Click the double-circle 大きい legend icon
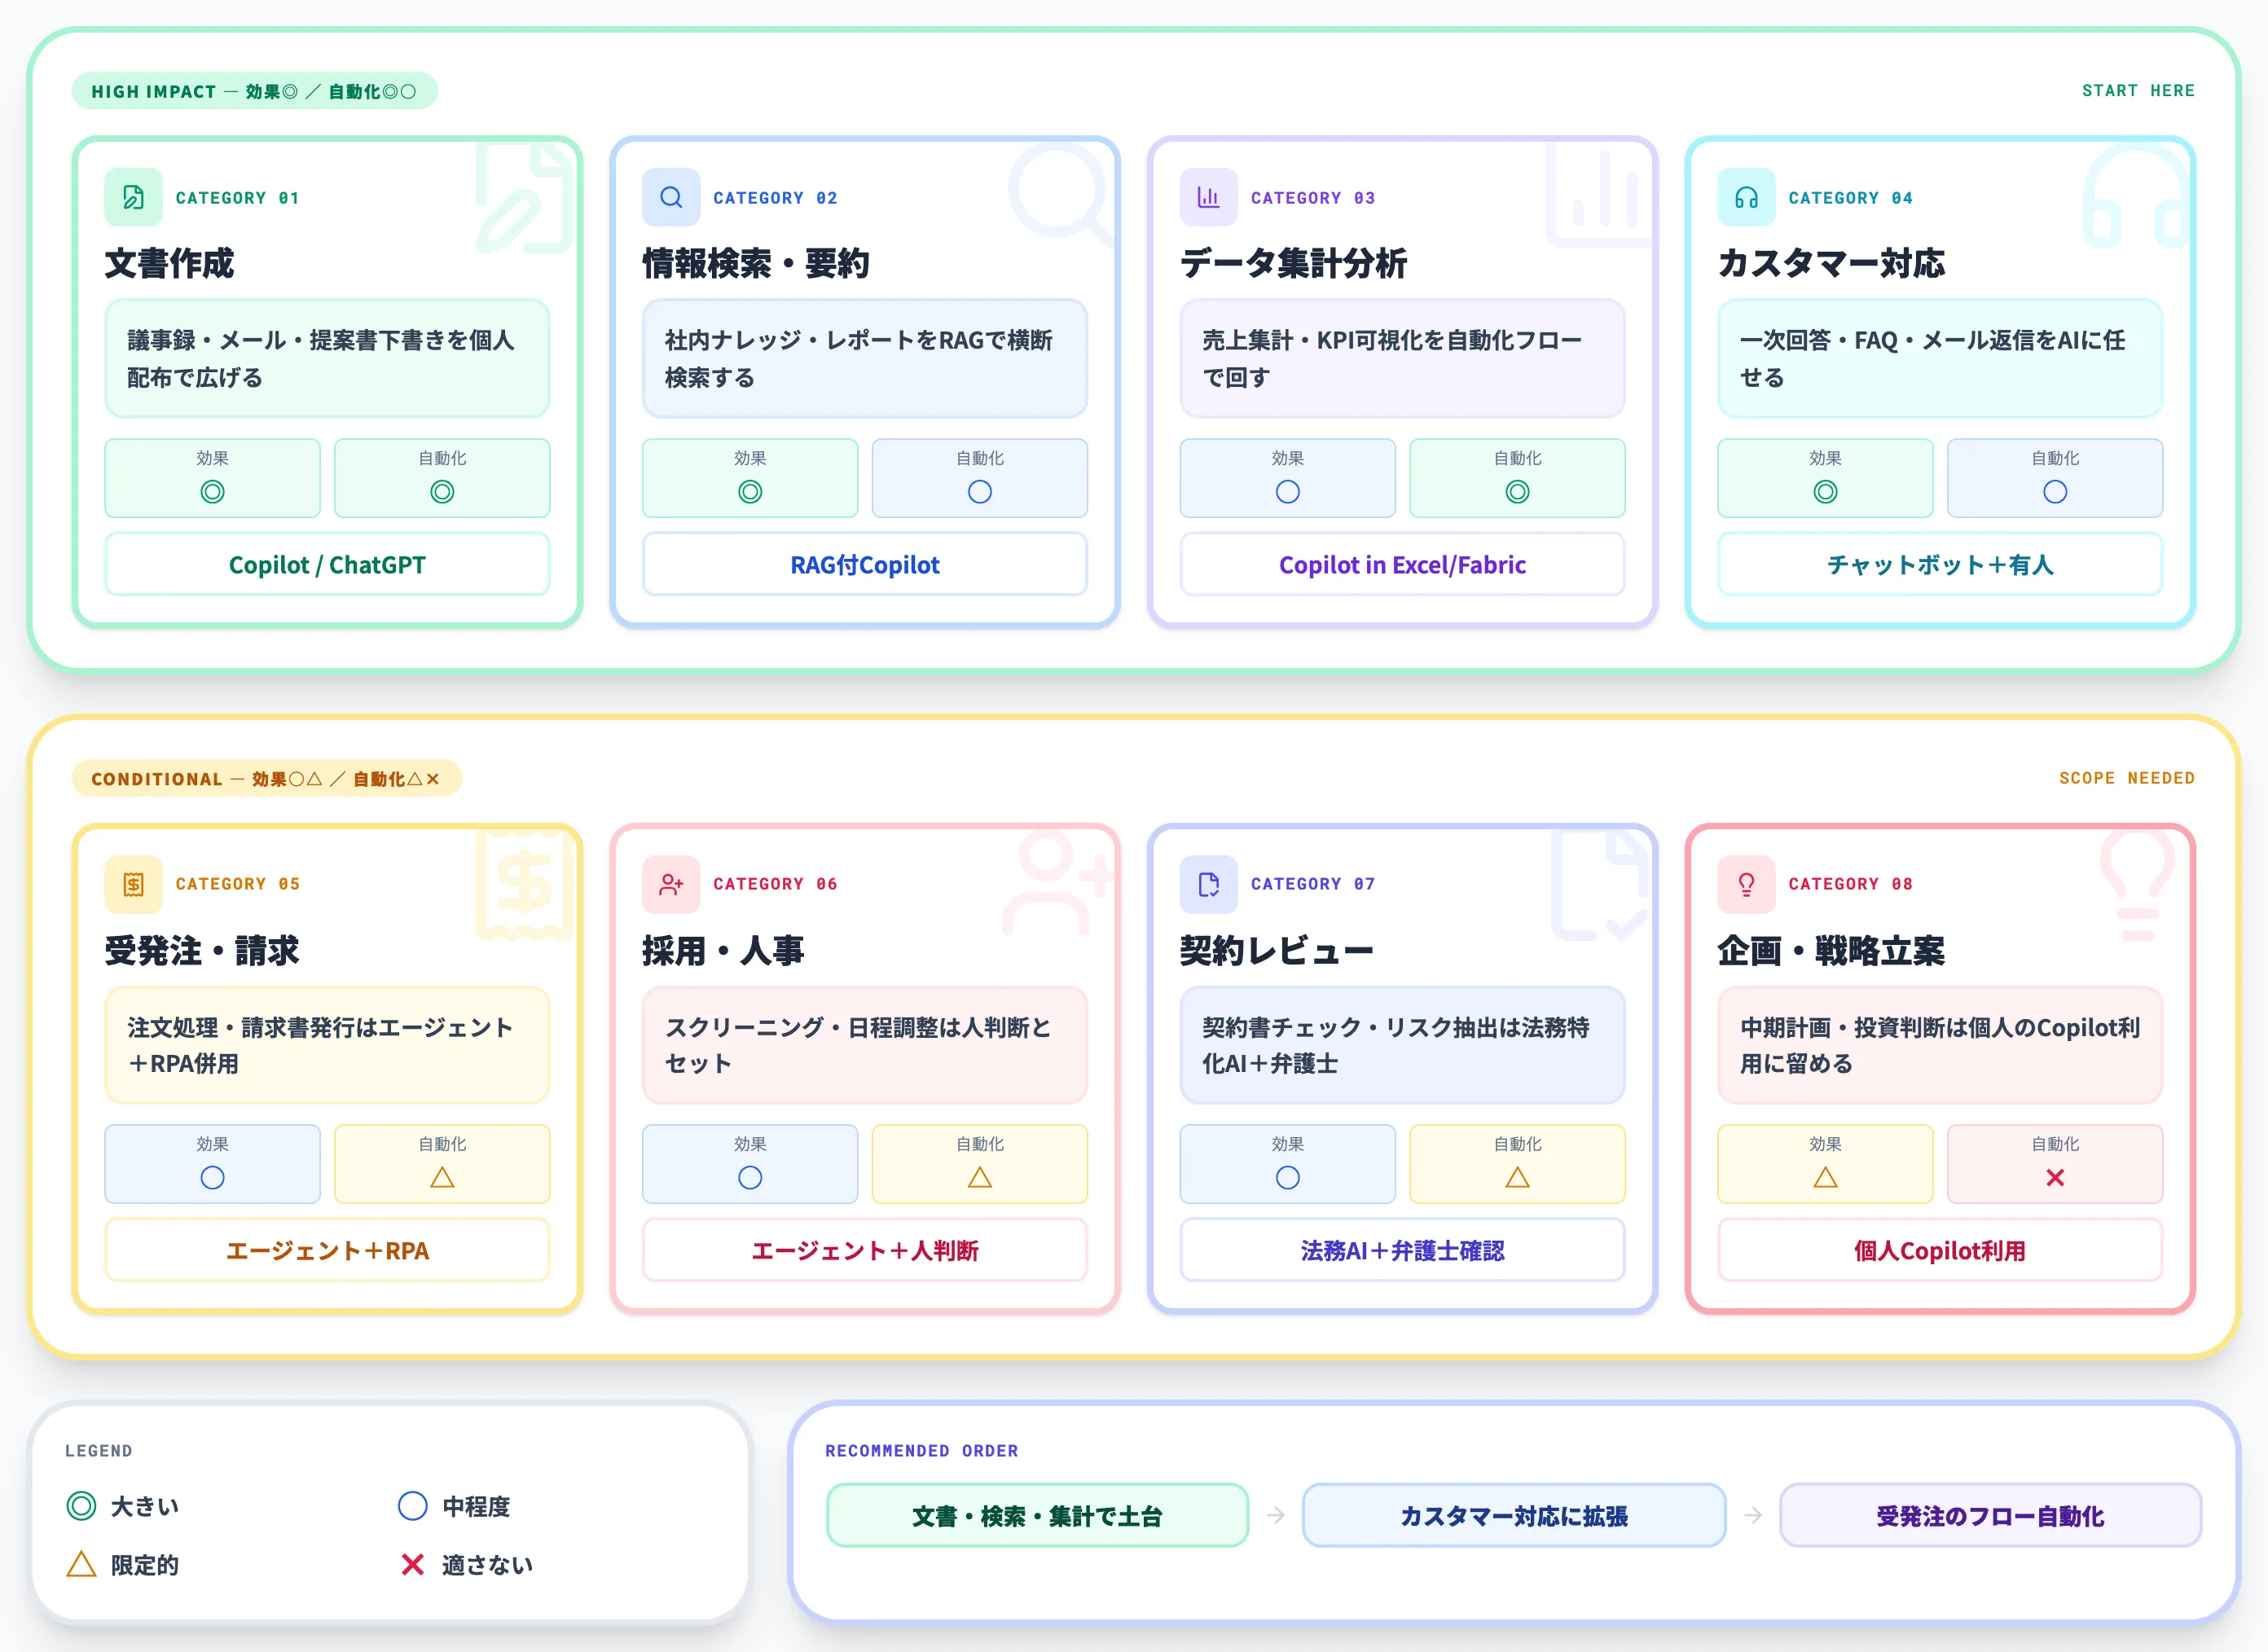 pyautogui.click(x=81, y=1506)
